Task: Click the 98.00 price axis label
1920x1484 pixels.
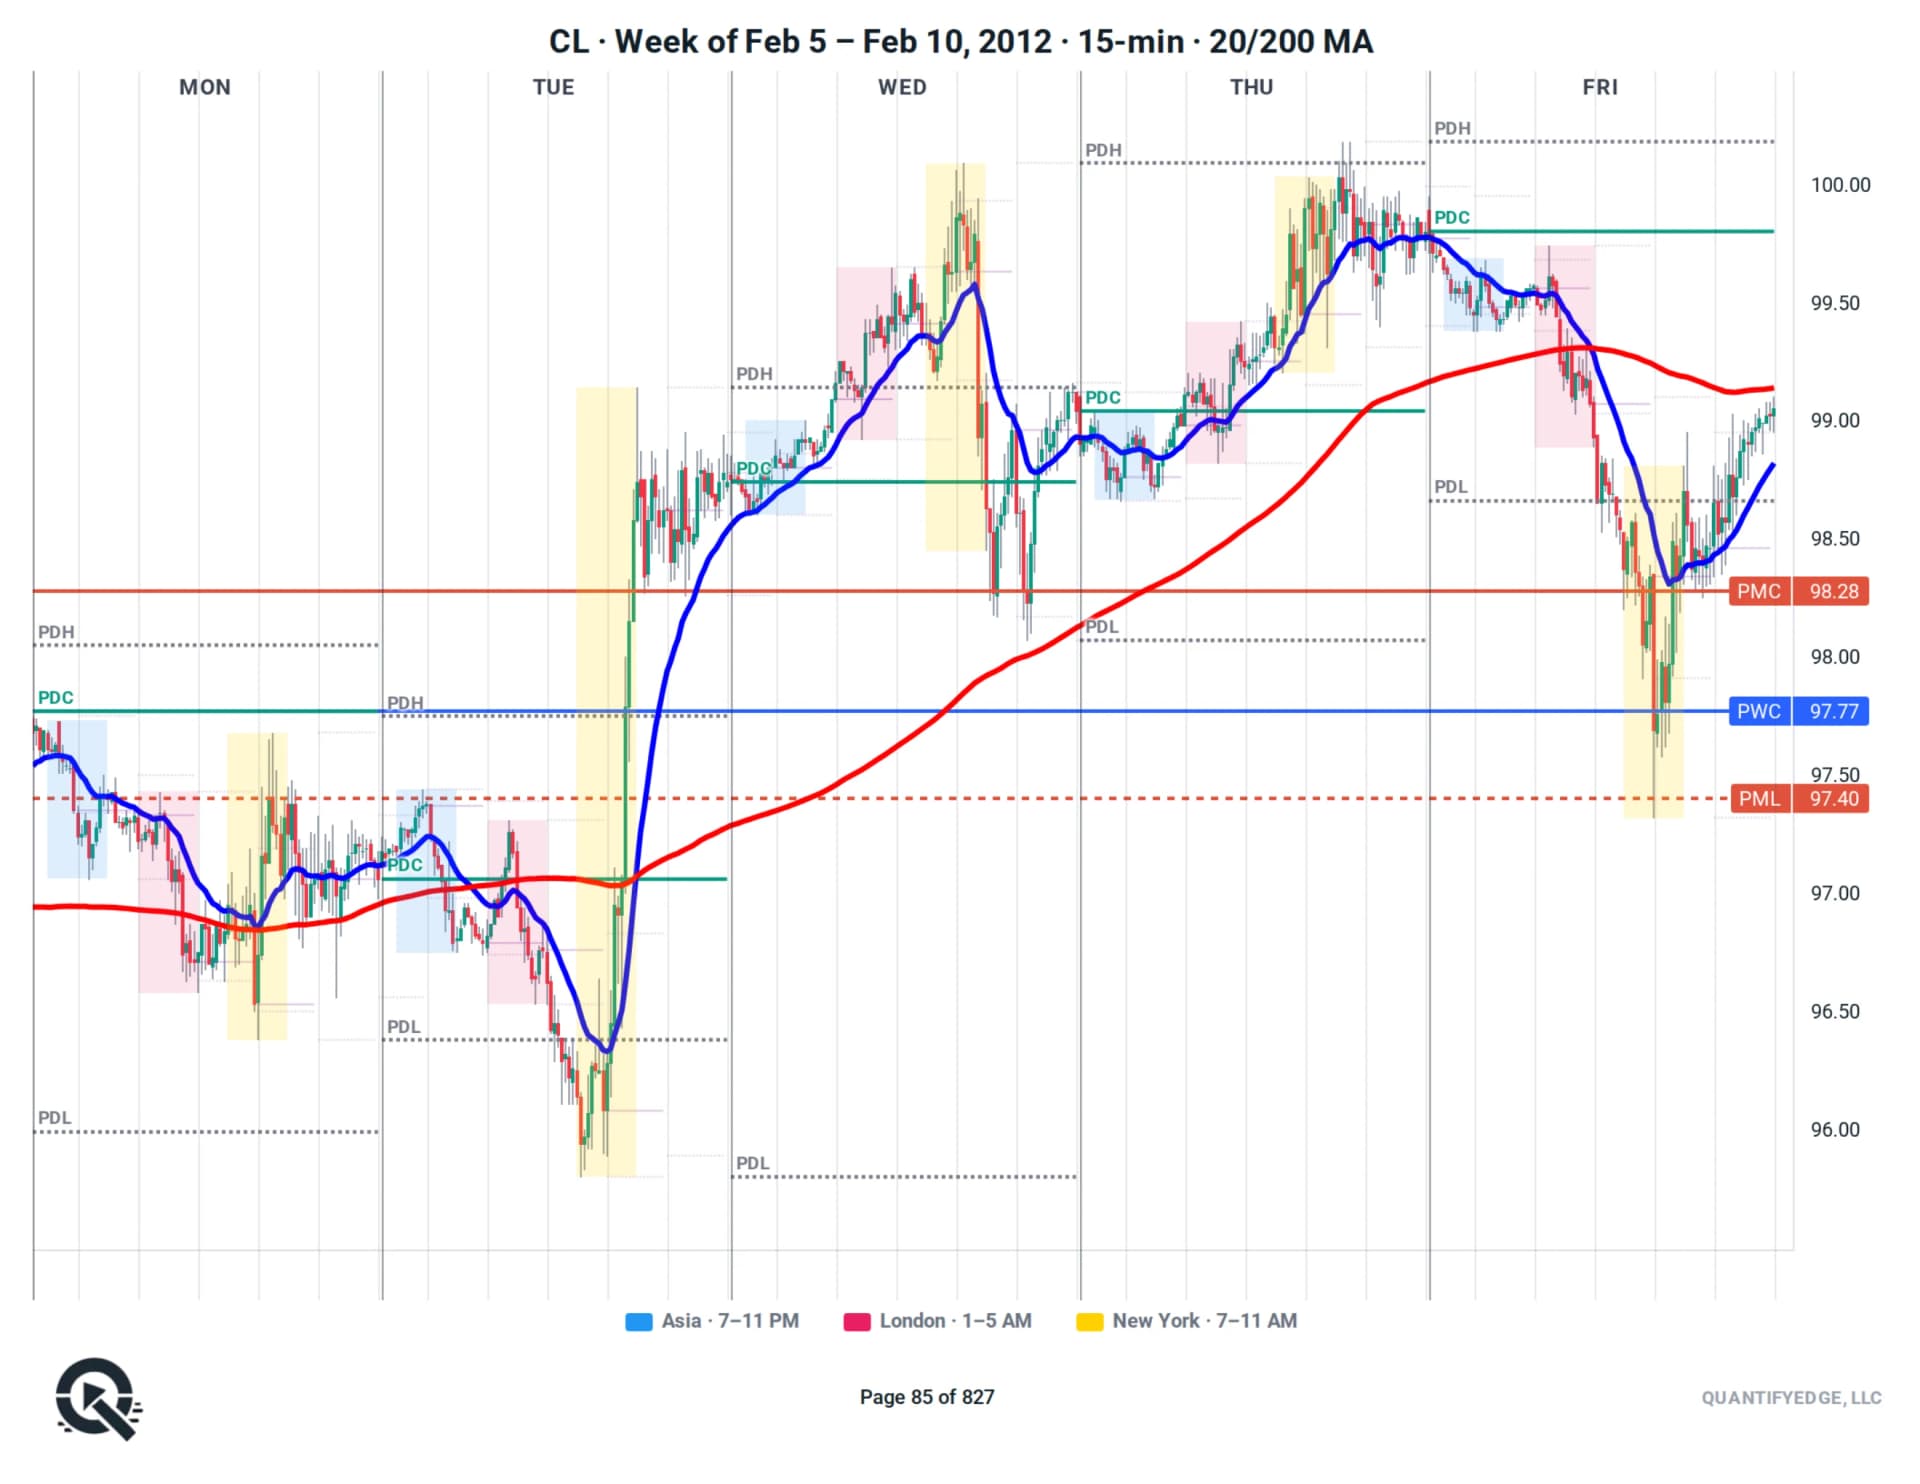Action: (1835, 657)
